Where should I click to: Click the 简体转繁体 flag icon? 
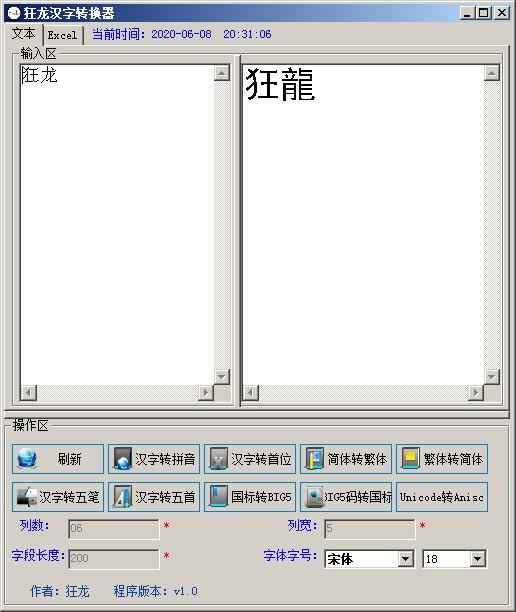point(315,459)
